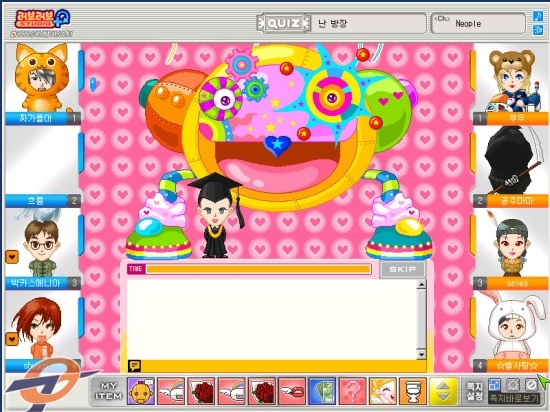Pick the toilet item in My Item bar
Image resolution: width=550 pixels, height=412 pixels.
point(413,391)
